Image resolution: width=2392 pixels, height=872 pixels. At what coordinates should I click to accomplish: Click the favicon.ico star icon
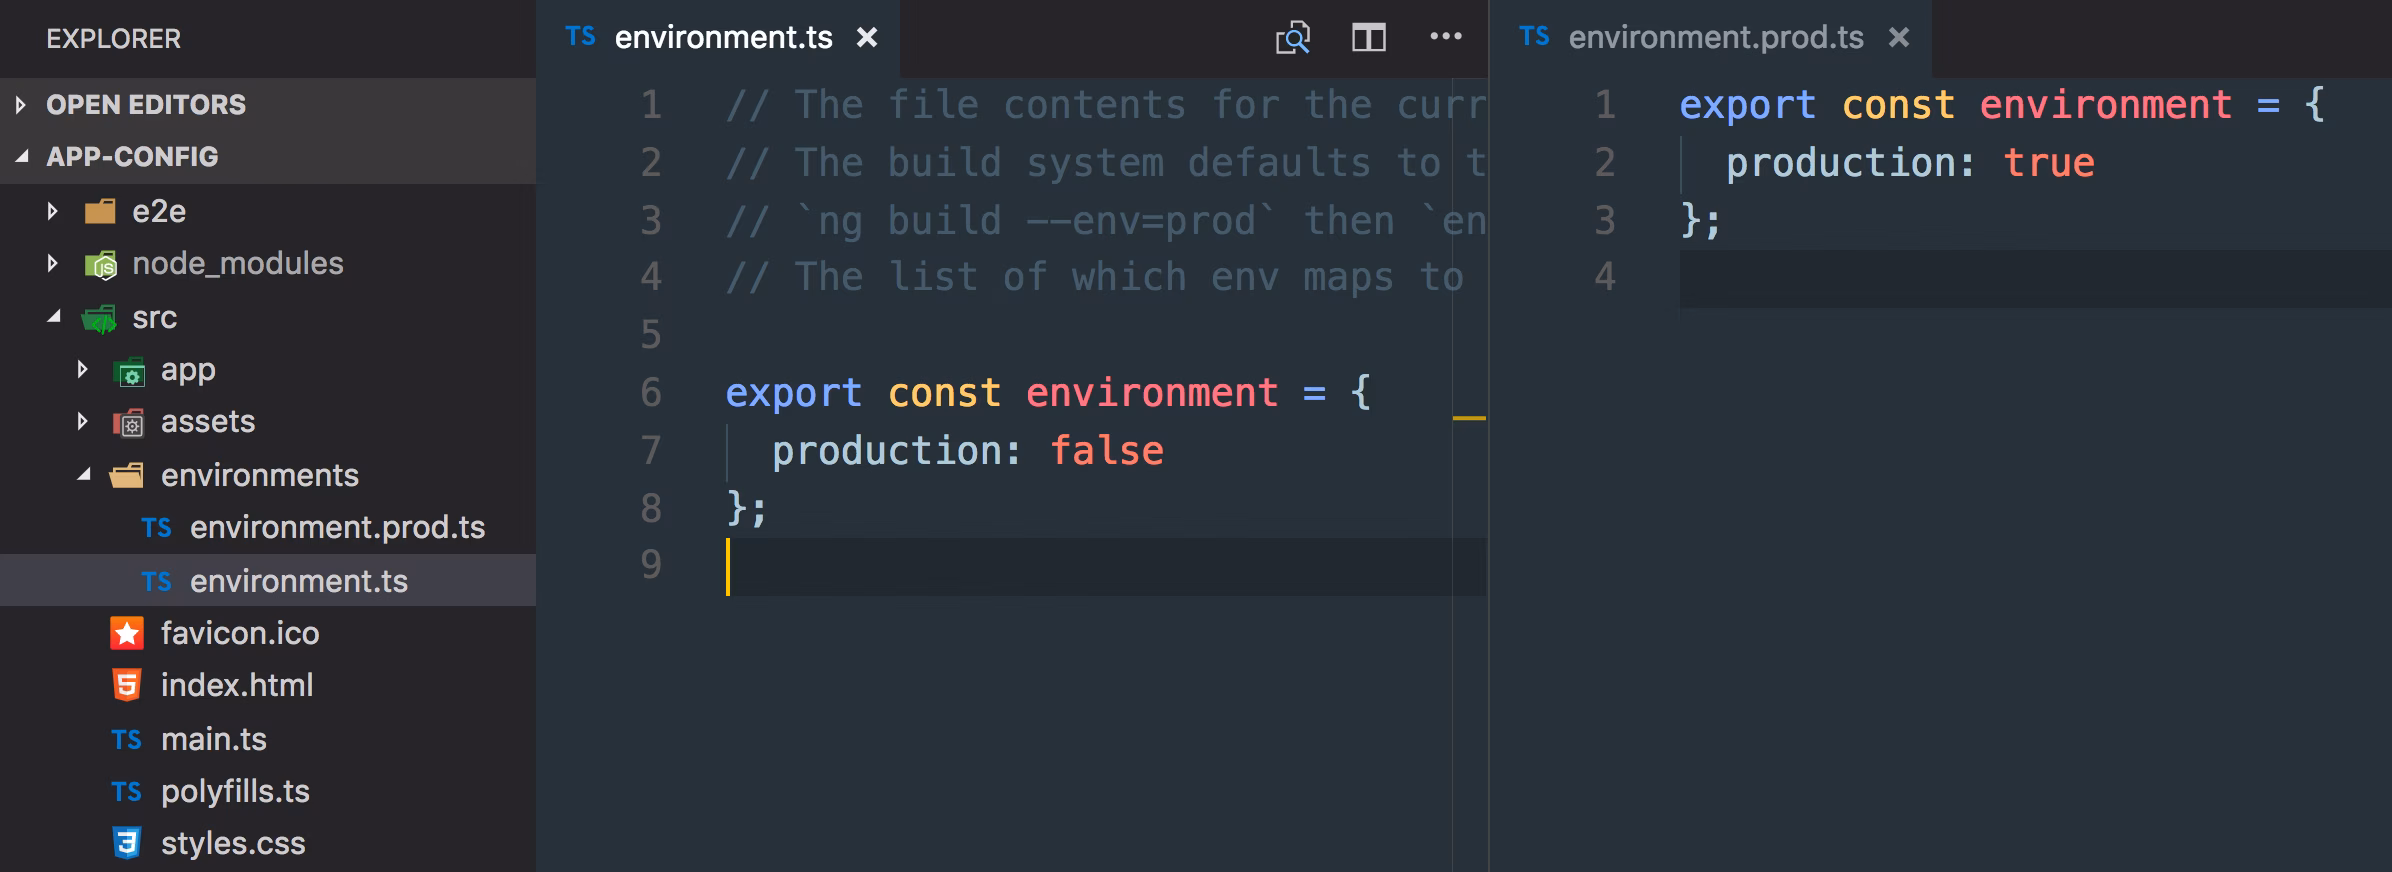(x=127, y=633)
